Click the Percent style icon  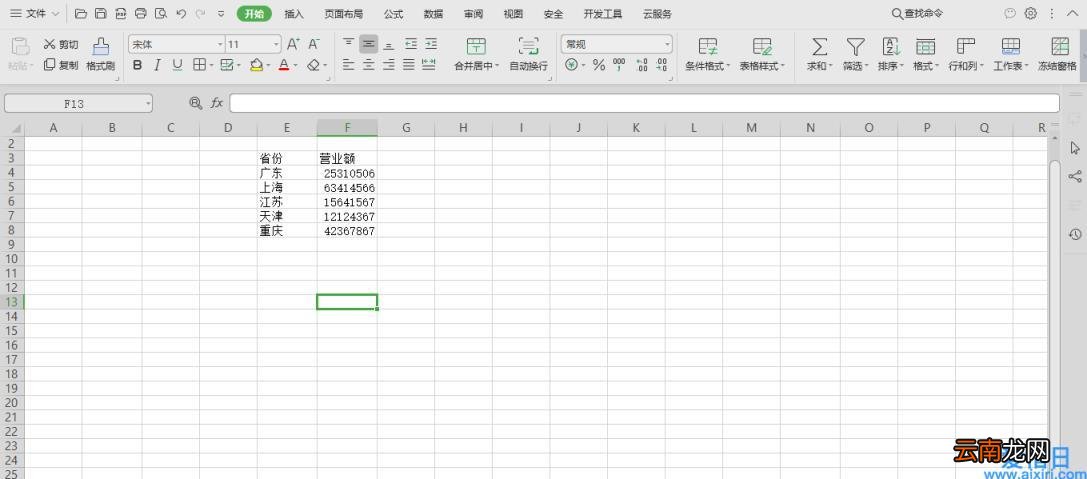point(599,65)
